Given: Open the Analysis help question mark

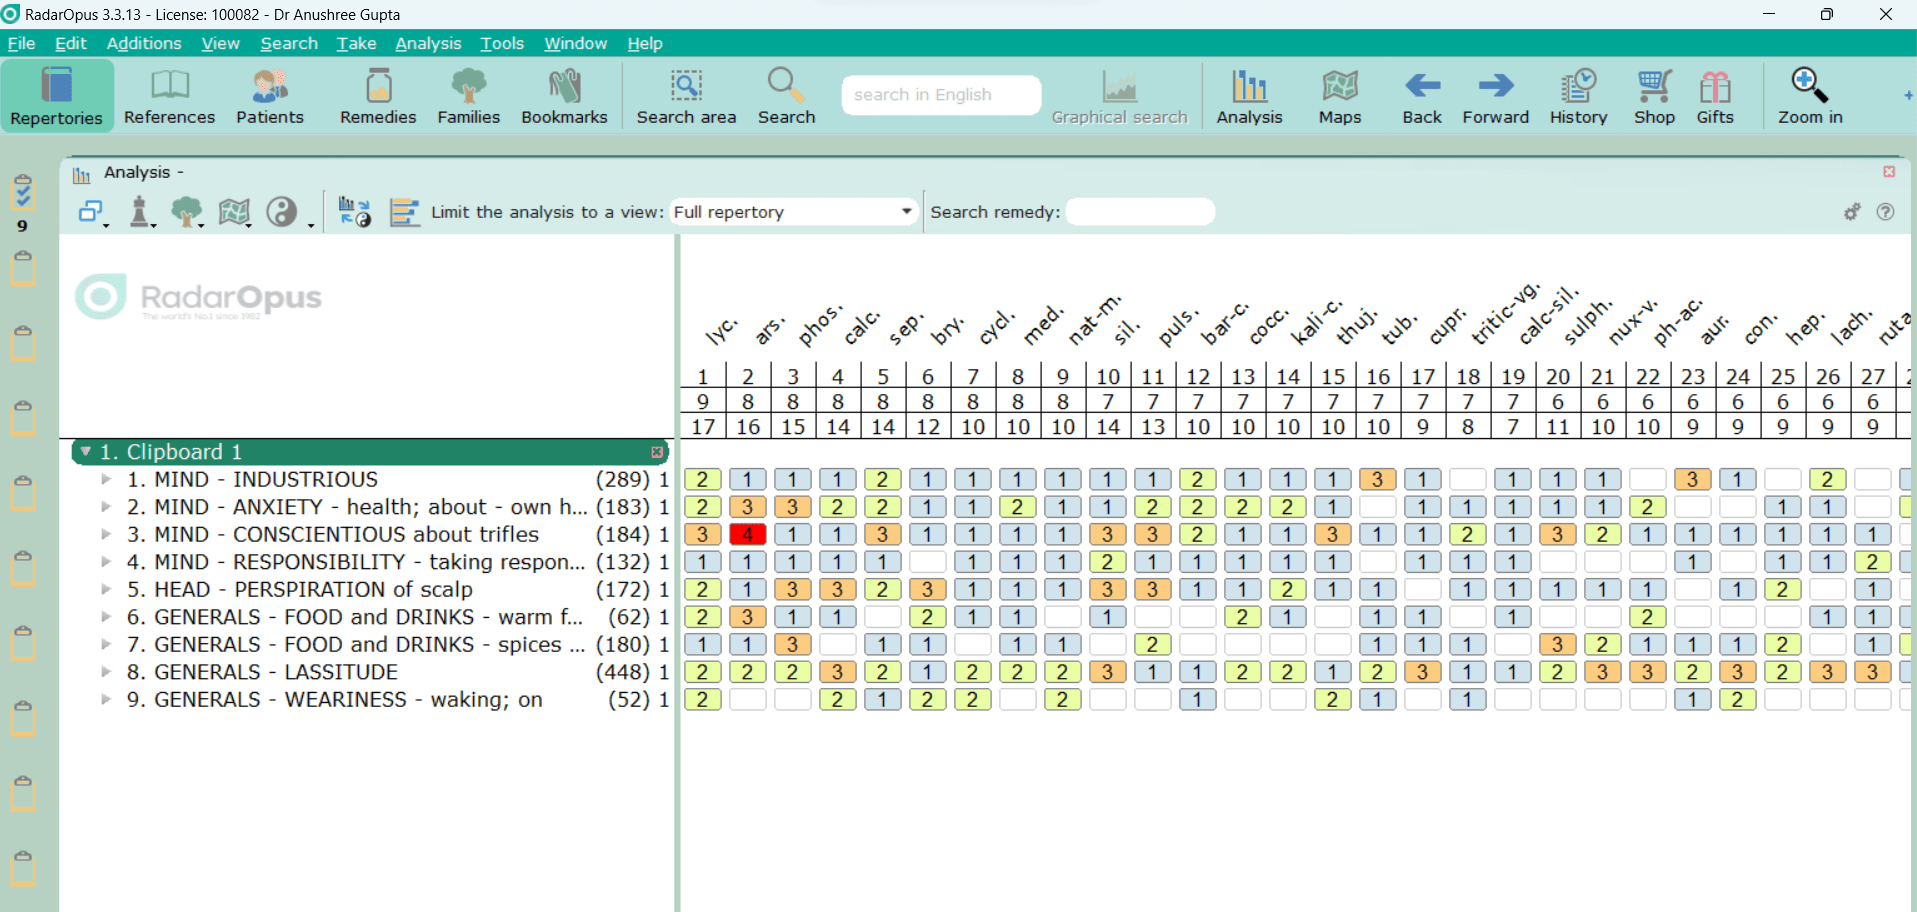Looking at the screenshot, I should 1885,212.
